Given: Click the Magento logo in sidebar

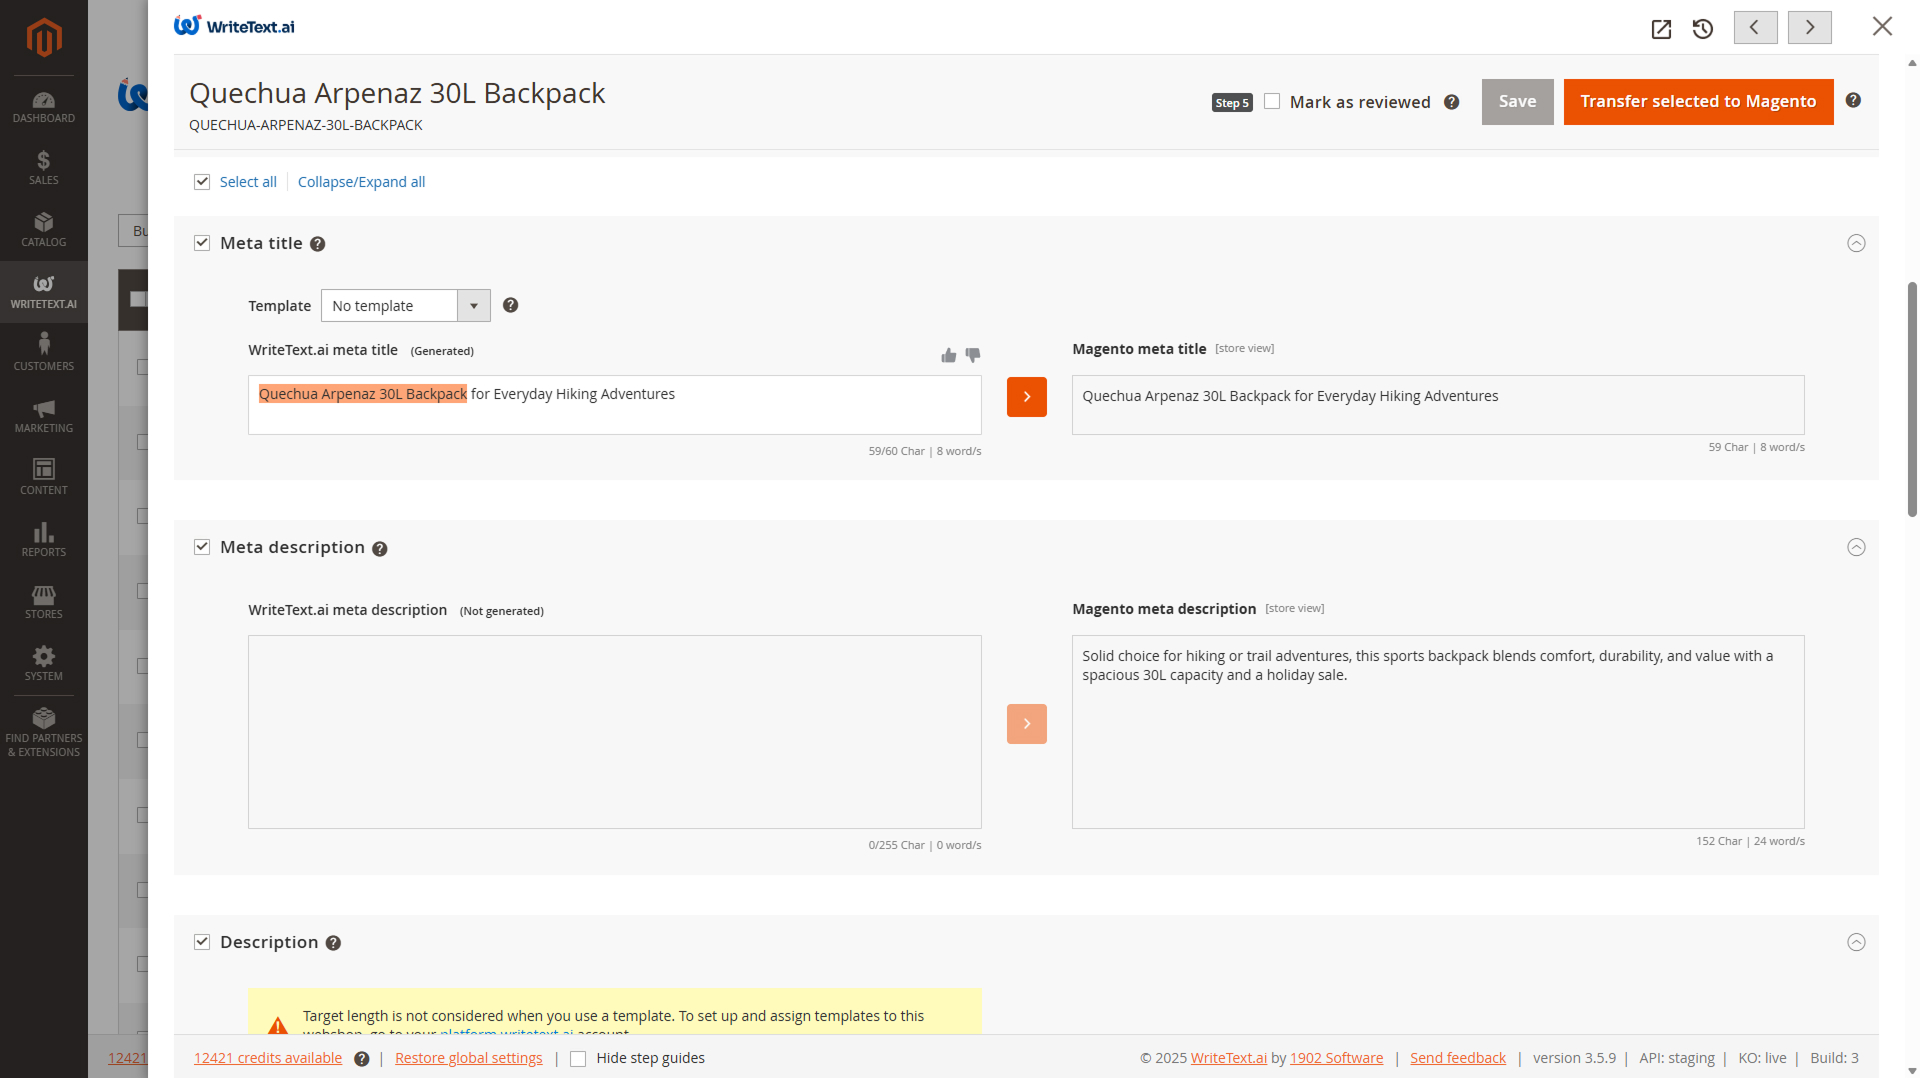Looking at the screenshot, I should click(x=44, y=37).
